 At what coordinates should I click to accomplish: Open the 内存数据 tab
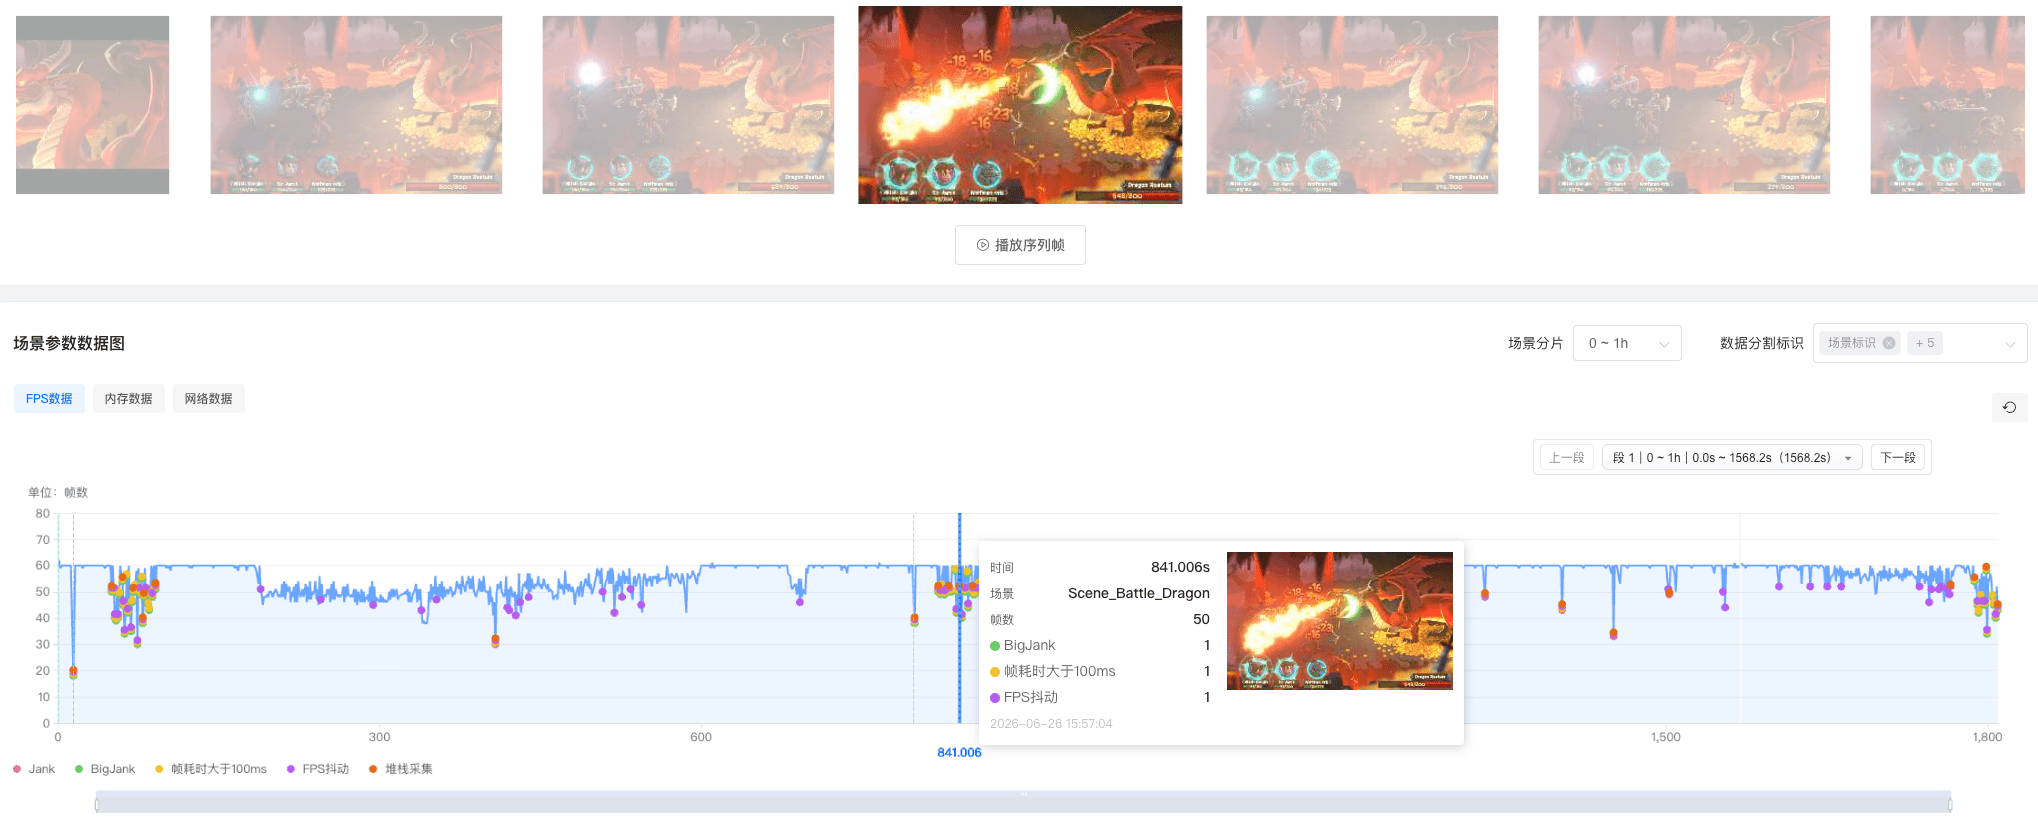pos(129,399)
